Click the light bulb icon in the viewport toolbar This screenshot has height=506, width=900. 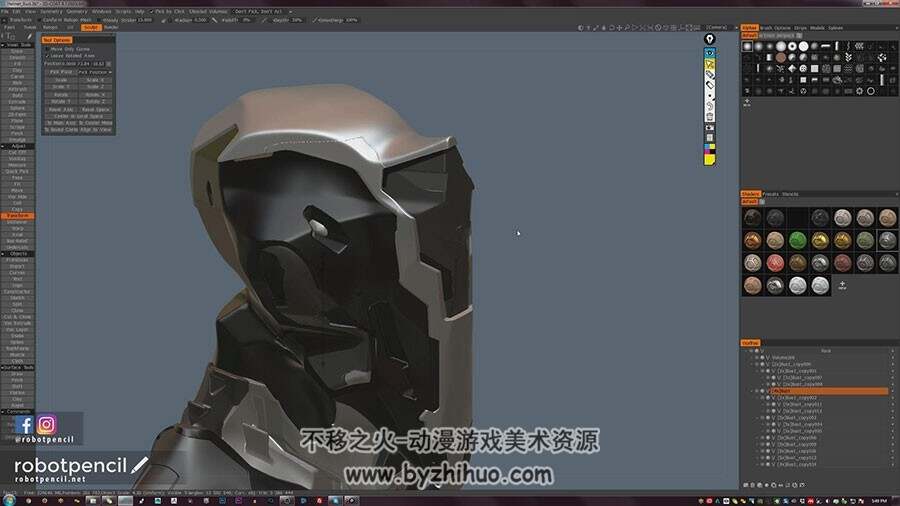(710, 39)
